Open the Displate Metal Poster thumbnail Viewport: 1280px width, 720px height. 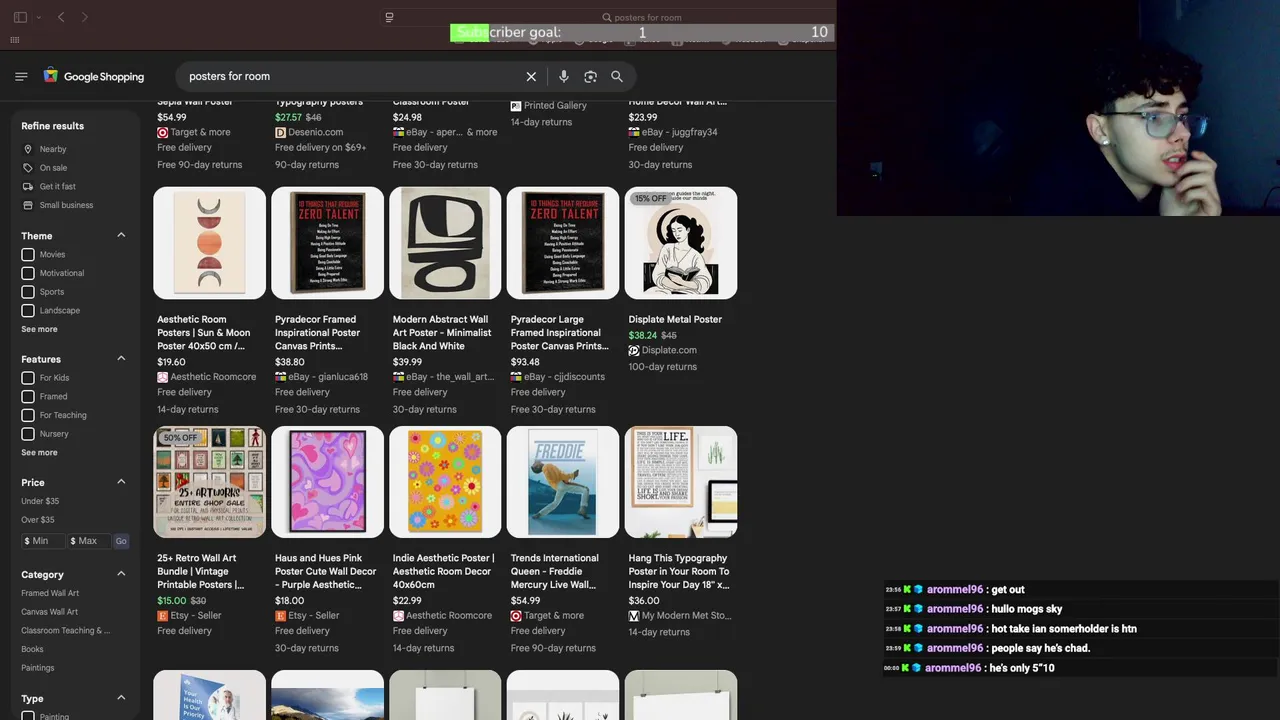coord(681,243)
